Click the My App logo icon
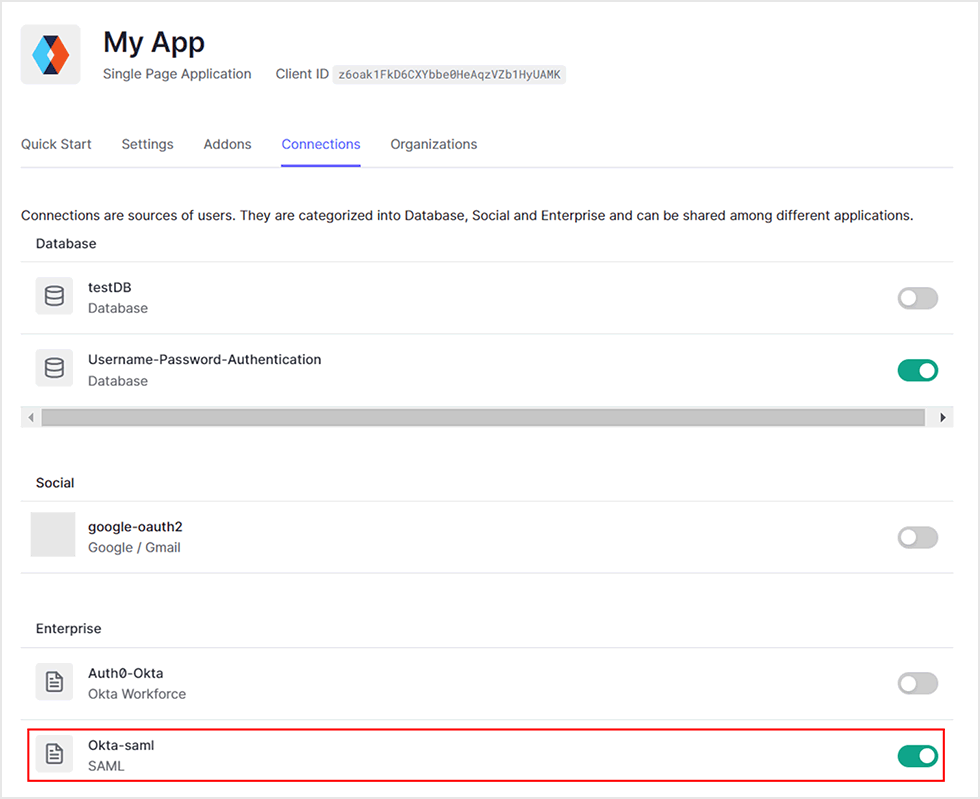The image size is (980, 799). (x=51, y=54)
